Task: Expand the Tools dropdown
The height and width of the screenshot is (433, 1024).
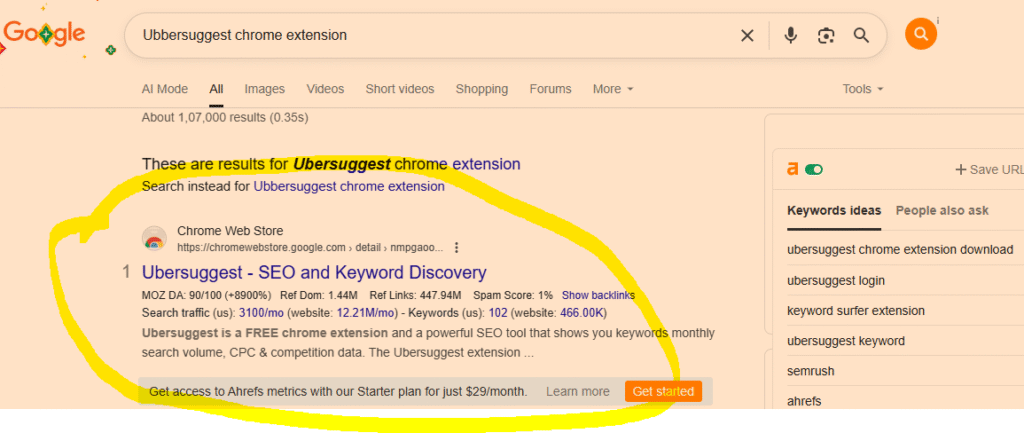Action: pyautogui.click(x=862, y=89)
